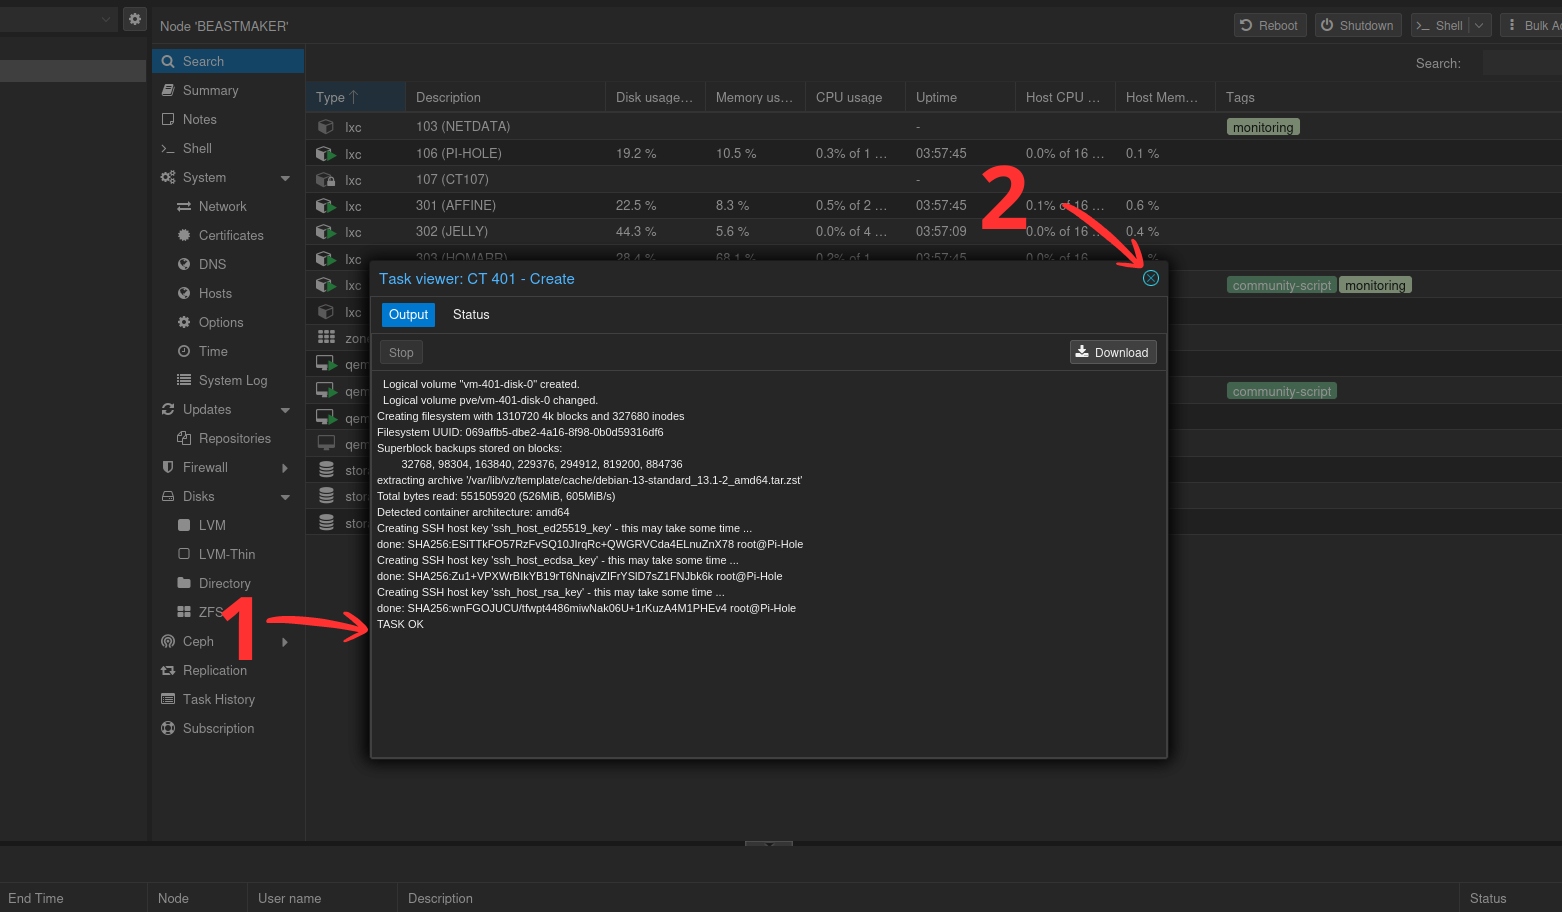Open the Replication sidebar item

(x=228, y=670)
